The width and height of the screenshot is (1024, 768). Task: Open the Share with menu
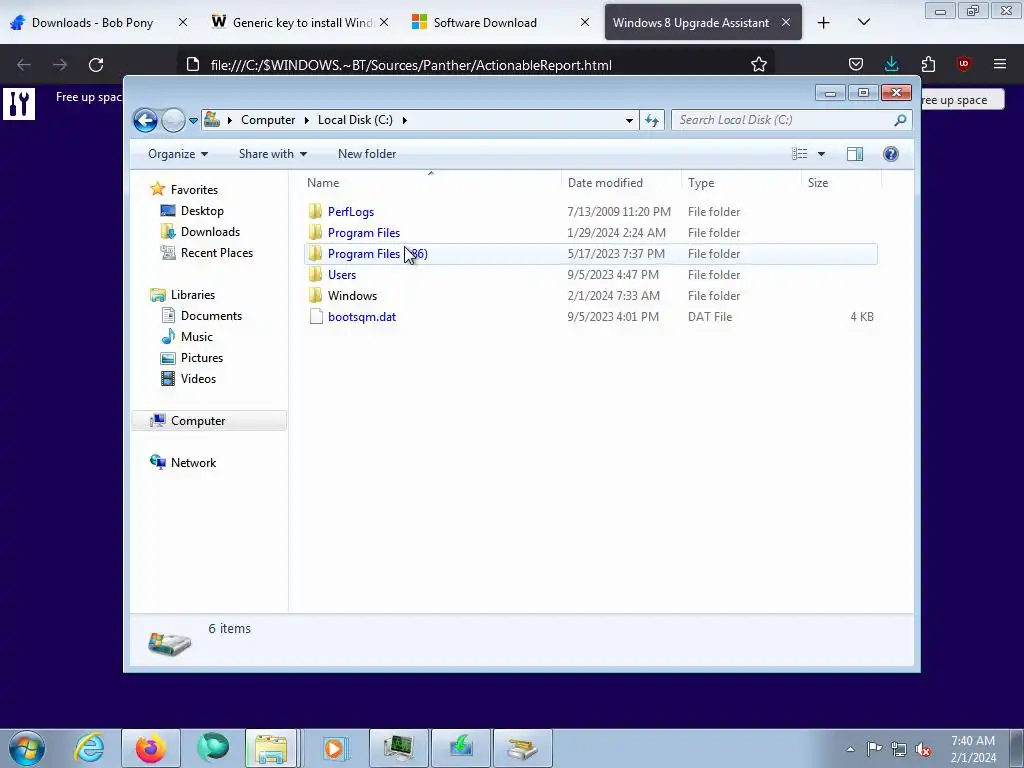[272, 154]
